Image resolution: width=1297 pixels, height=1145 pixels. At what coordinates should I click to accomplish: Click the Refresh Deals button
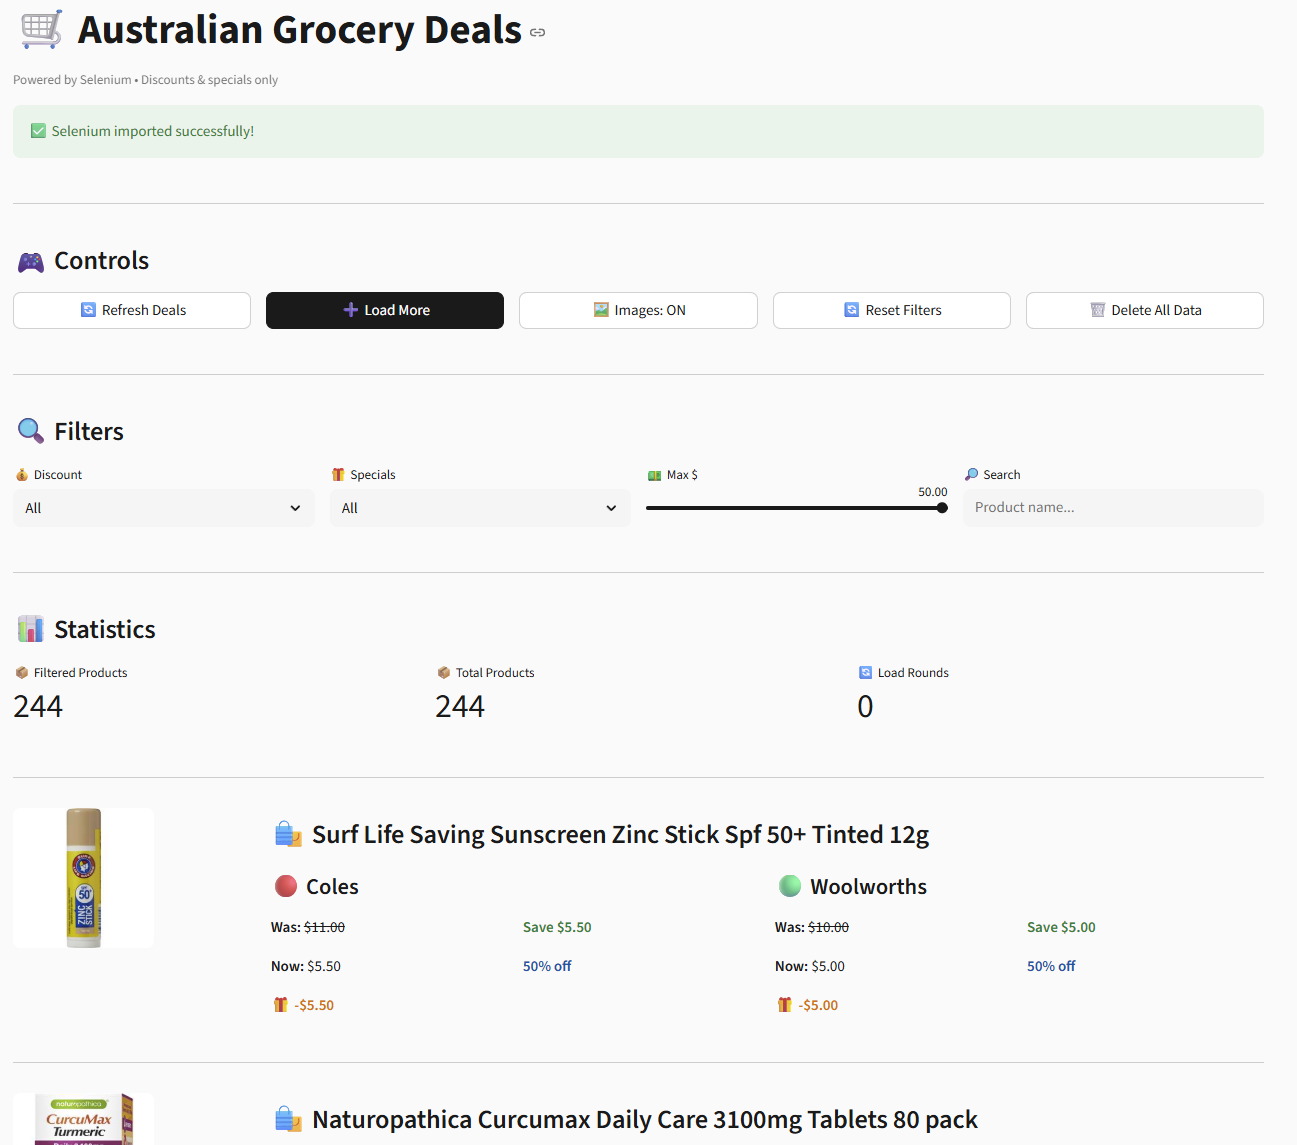(132, 310)
